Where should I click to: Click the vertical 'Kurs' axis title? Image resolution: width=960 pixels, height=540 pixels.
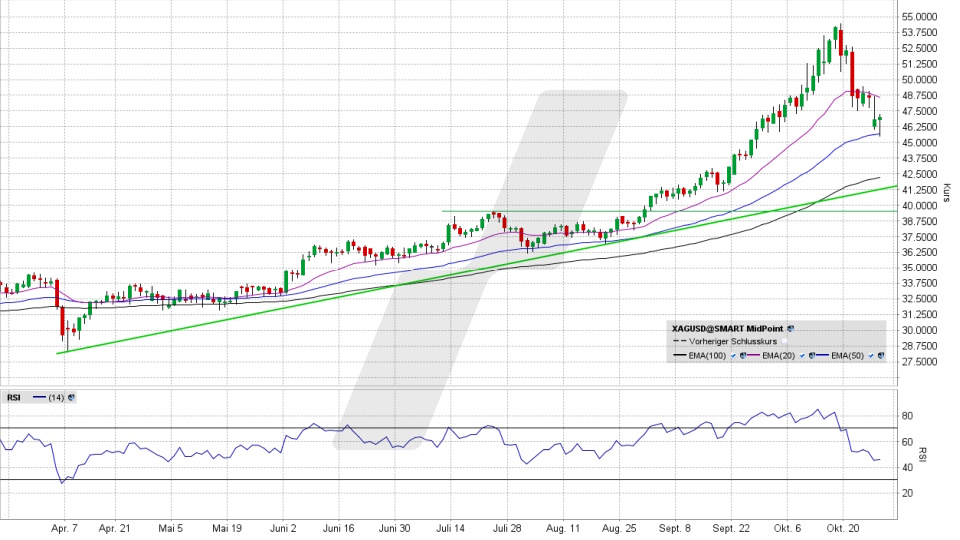tap(946, 190)
